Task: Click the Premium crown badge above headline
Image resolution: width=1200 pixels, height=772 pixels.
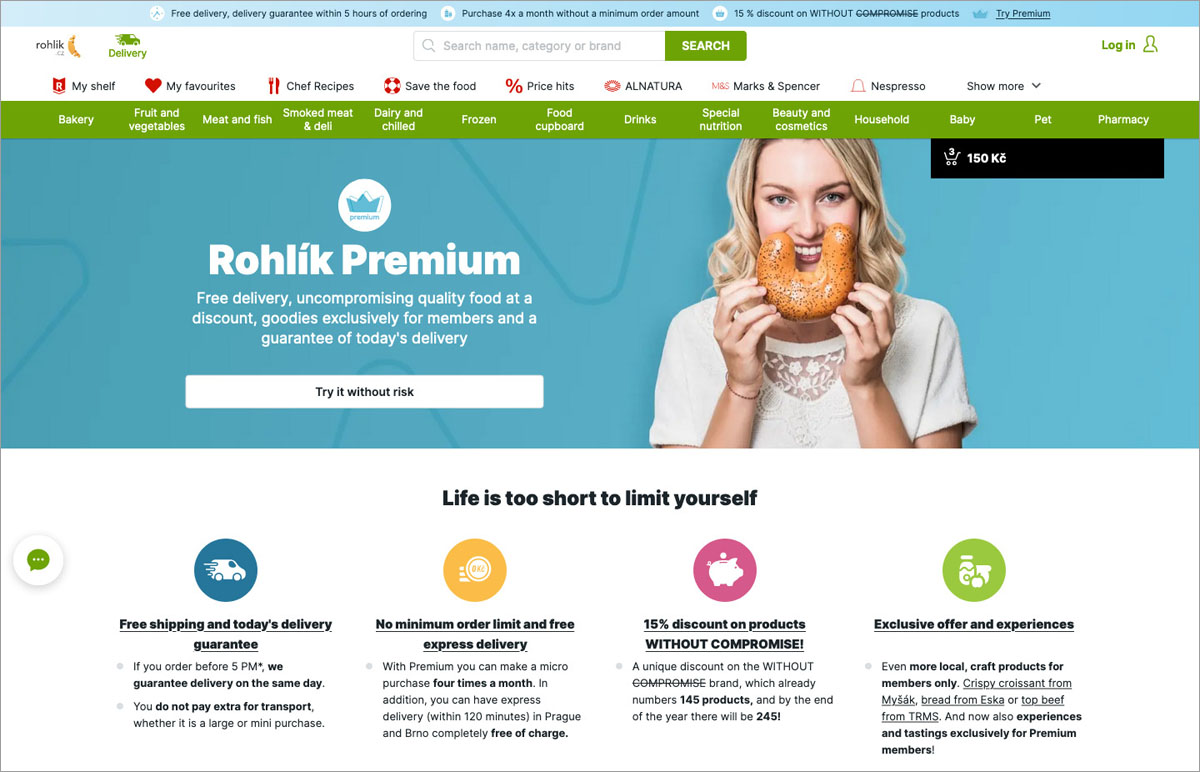Action: click(364, 205)
